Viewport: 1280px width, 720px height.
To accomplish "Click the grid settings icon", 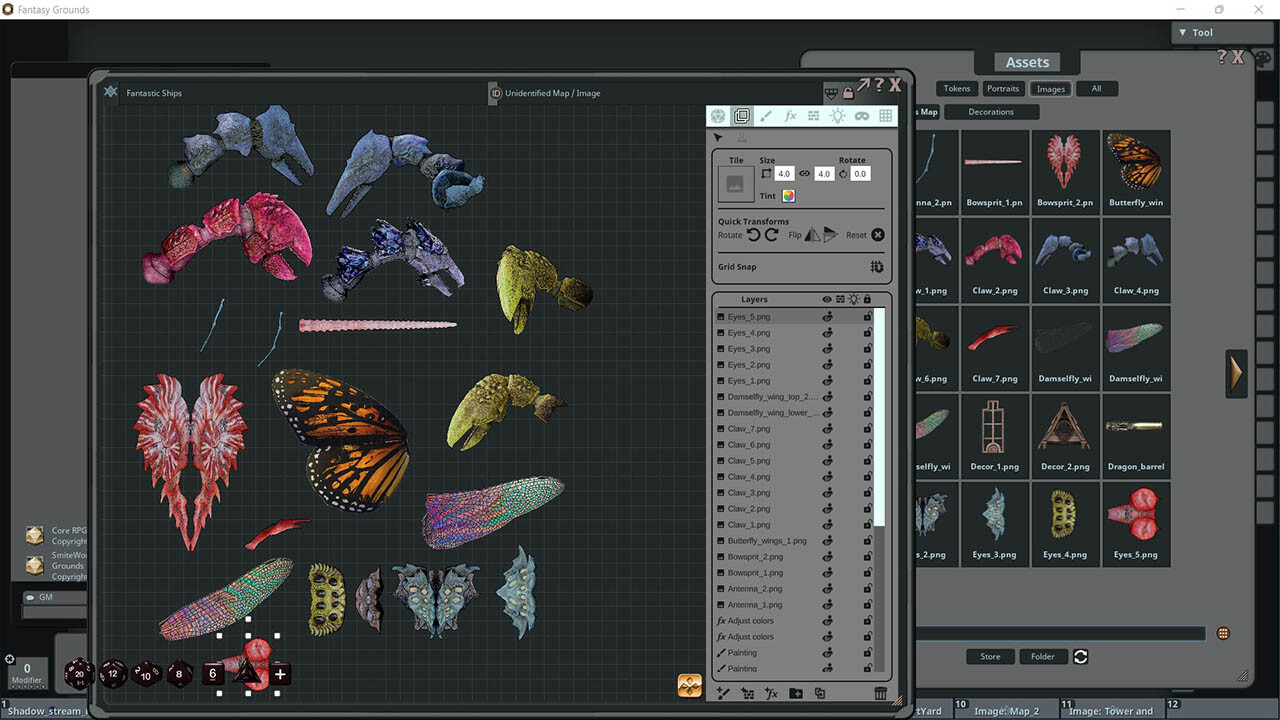I will tap(885, 116).
